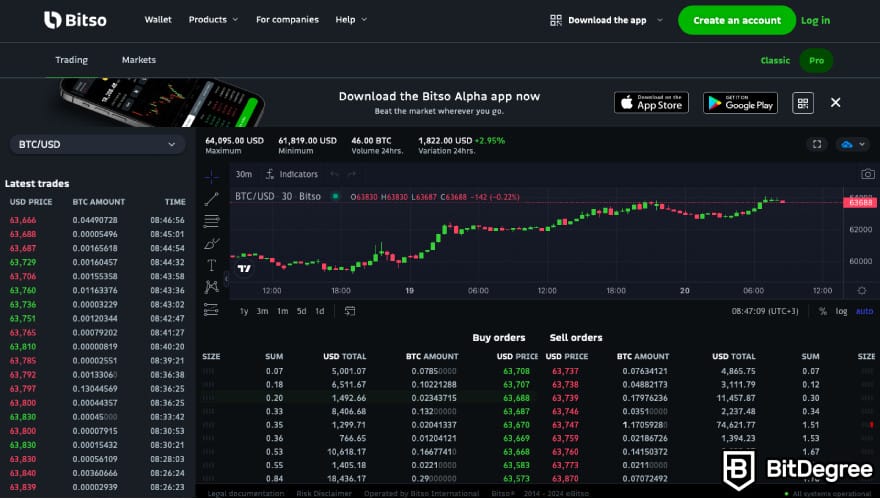Select the brush drawing tool
Screen dimensions: 880x499
[212, 244]
